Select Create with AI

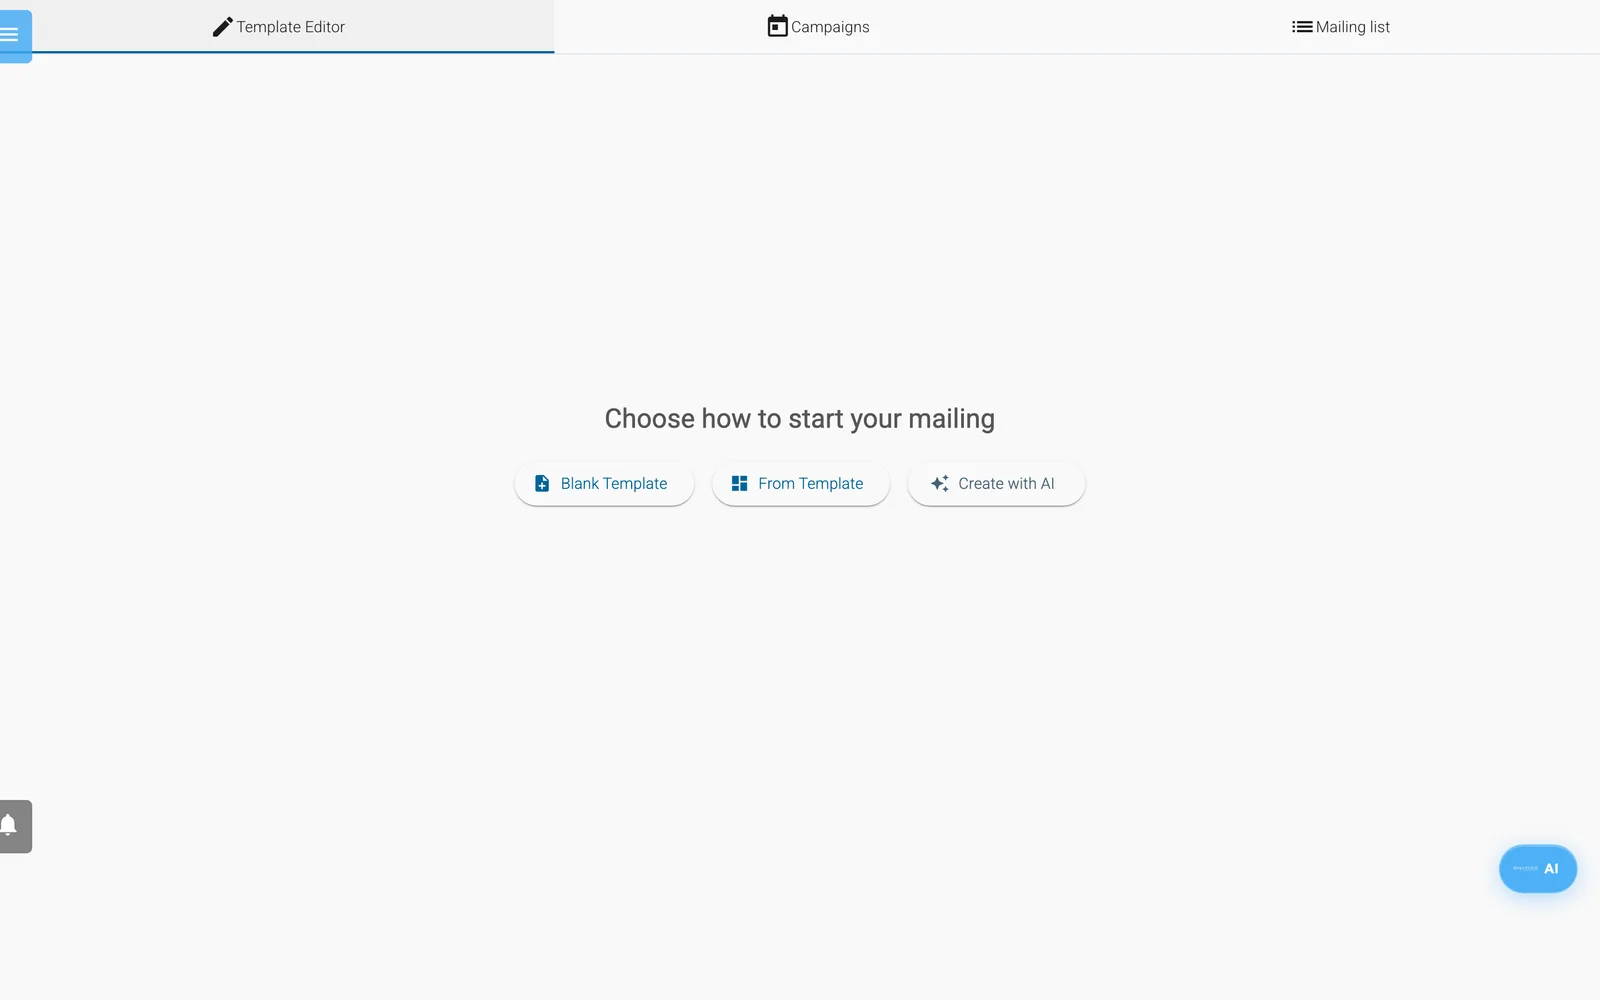pos(996,484)
